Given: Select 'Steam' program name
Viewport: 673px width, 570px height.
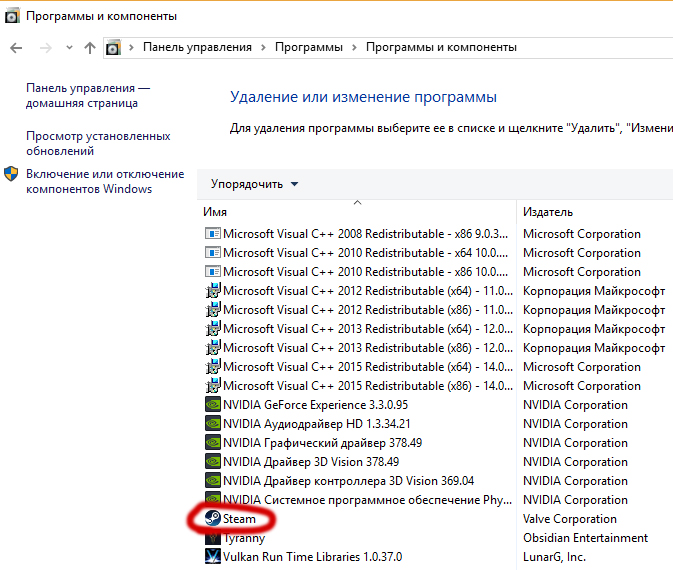Looking at the screenshot, I should 239,519.
